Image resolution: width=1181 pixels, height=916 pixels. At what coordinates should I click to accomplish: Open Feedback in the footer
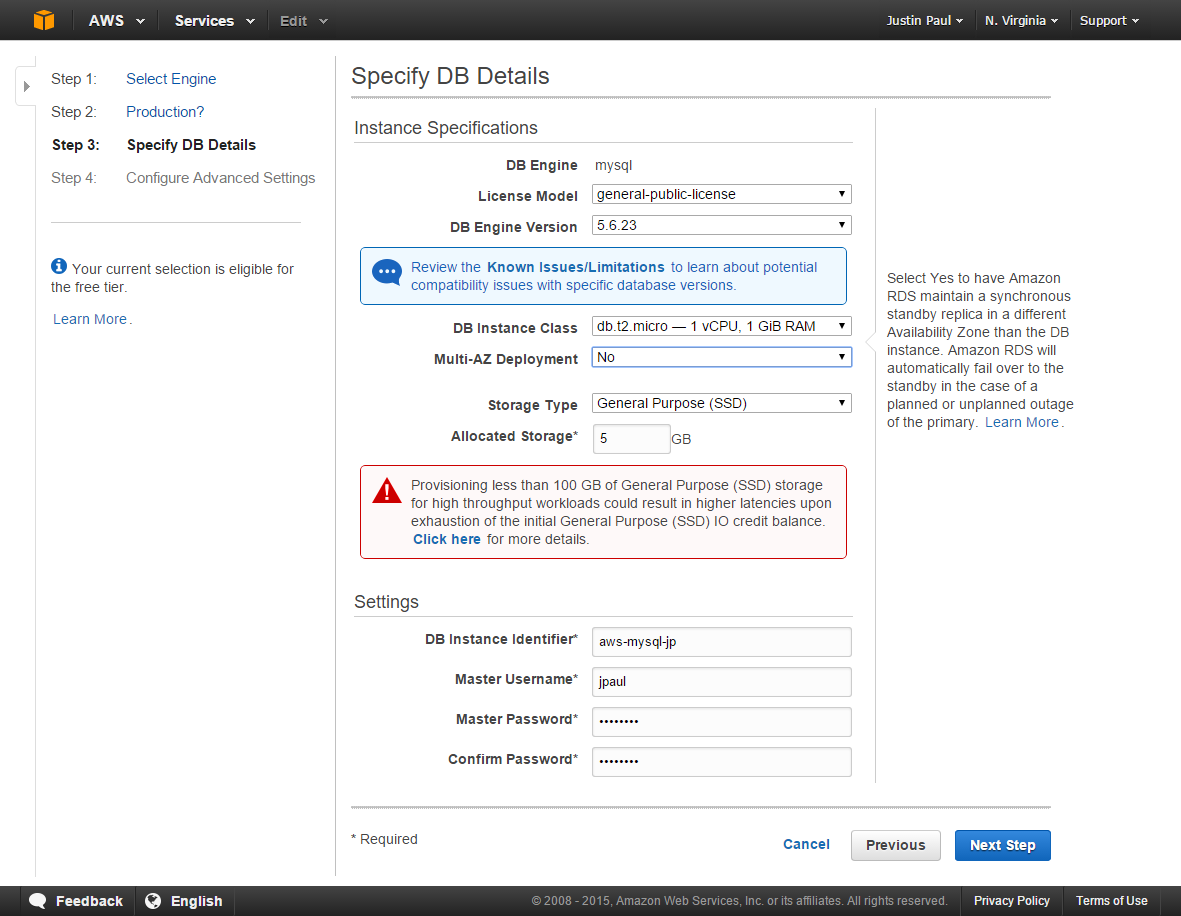pos(76,901)
